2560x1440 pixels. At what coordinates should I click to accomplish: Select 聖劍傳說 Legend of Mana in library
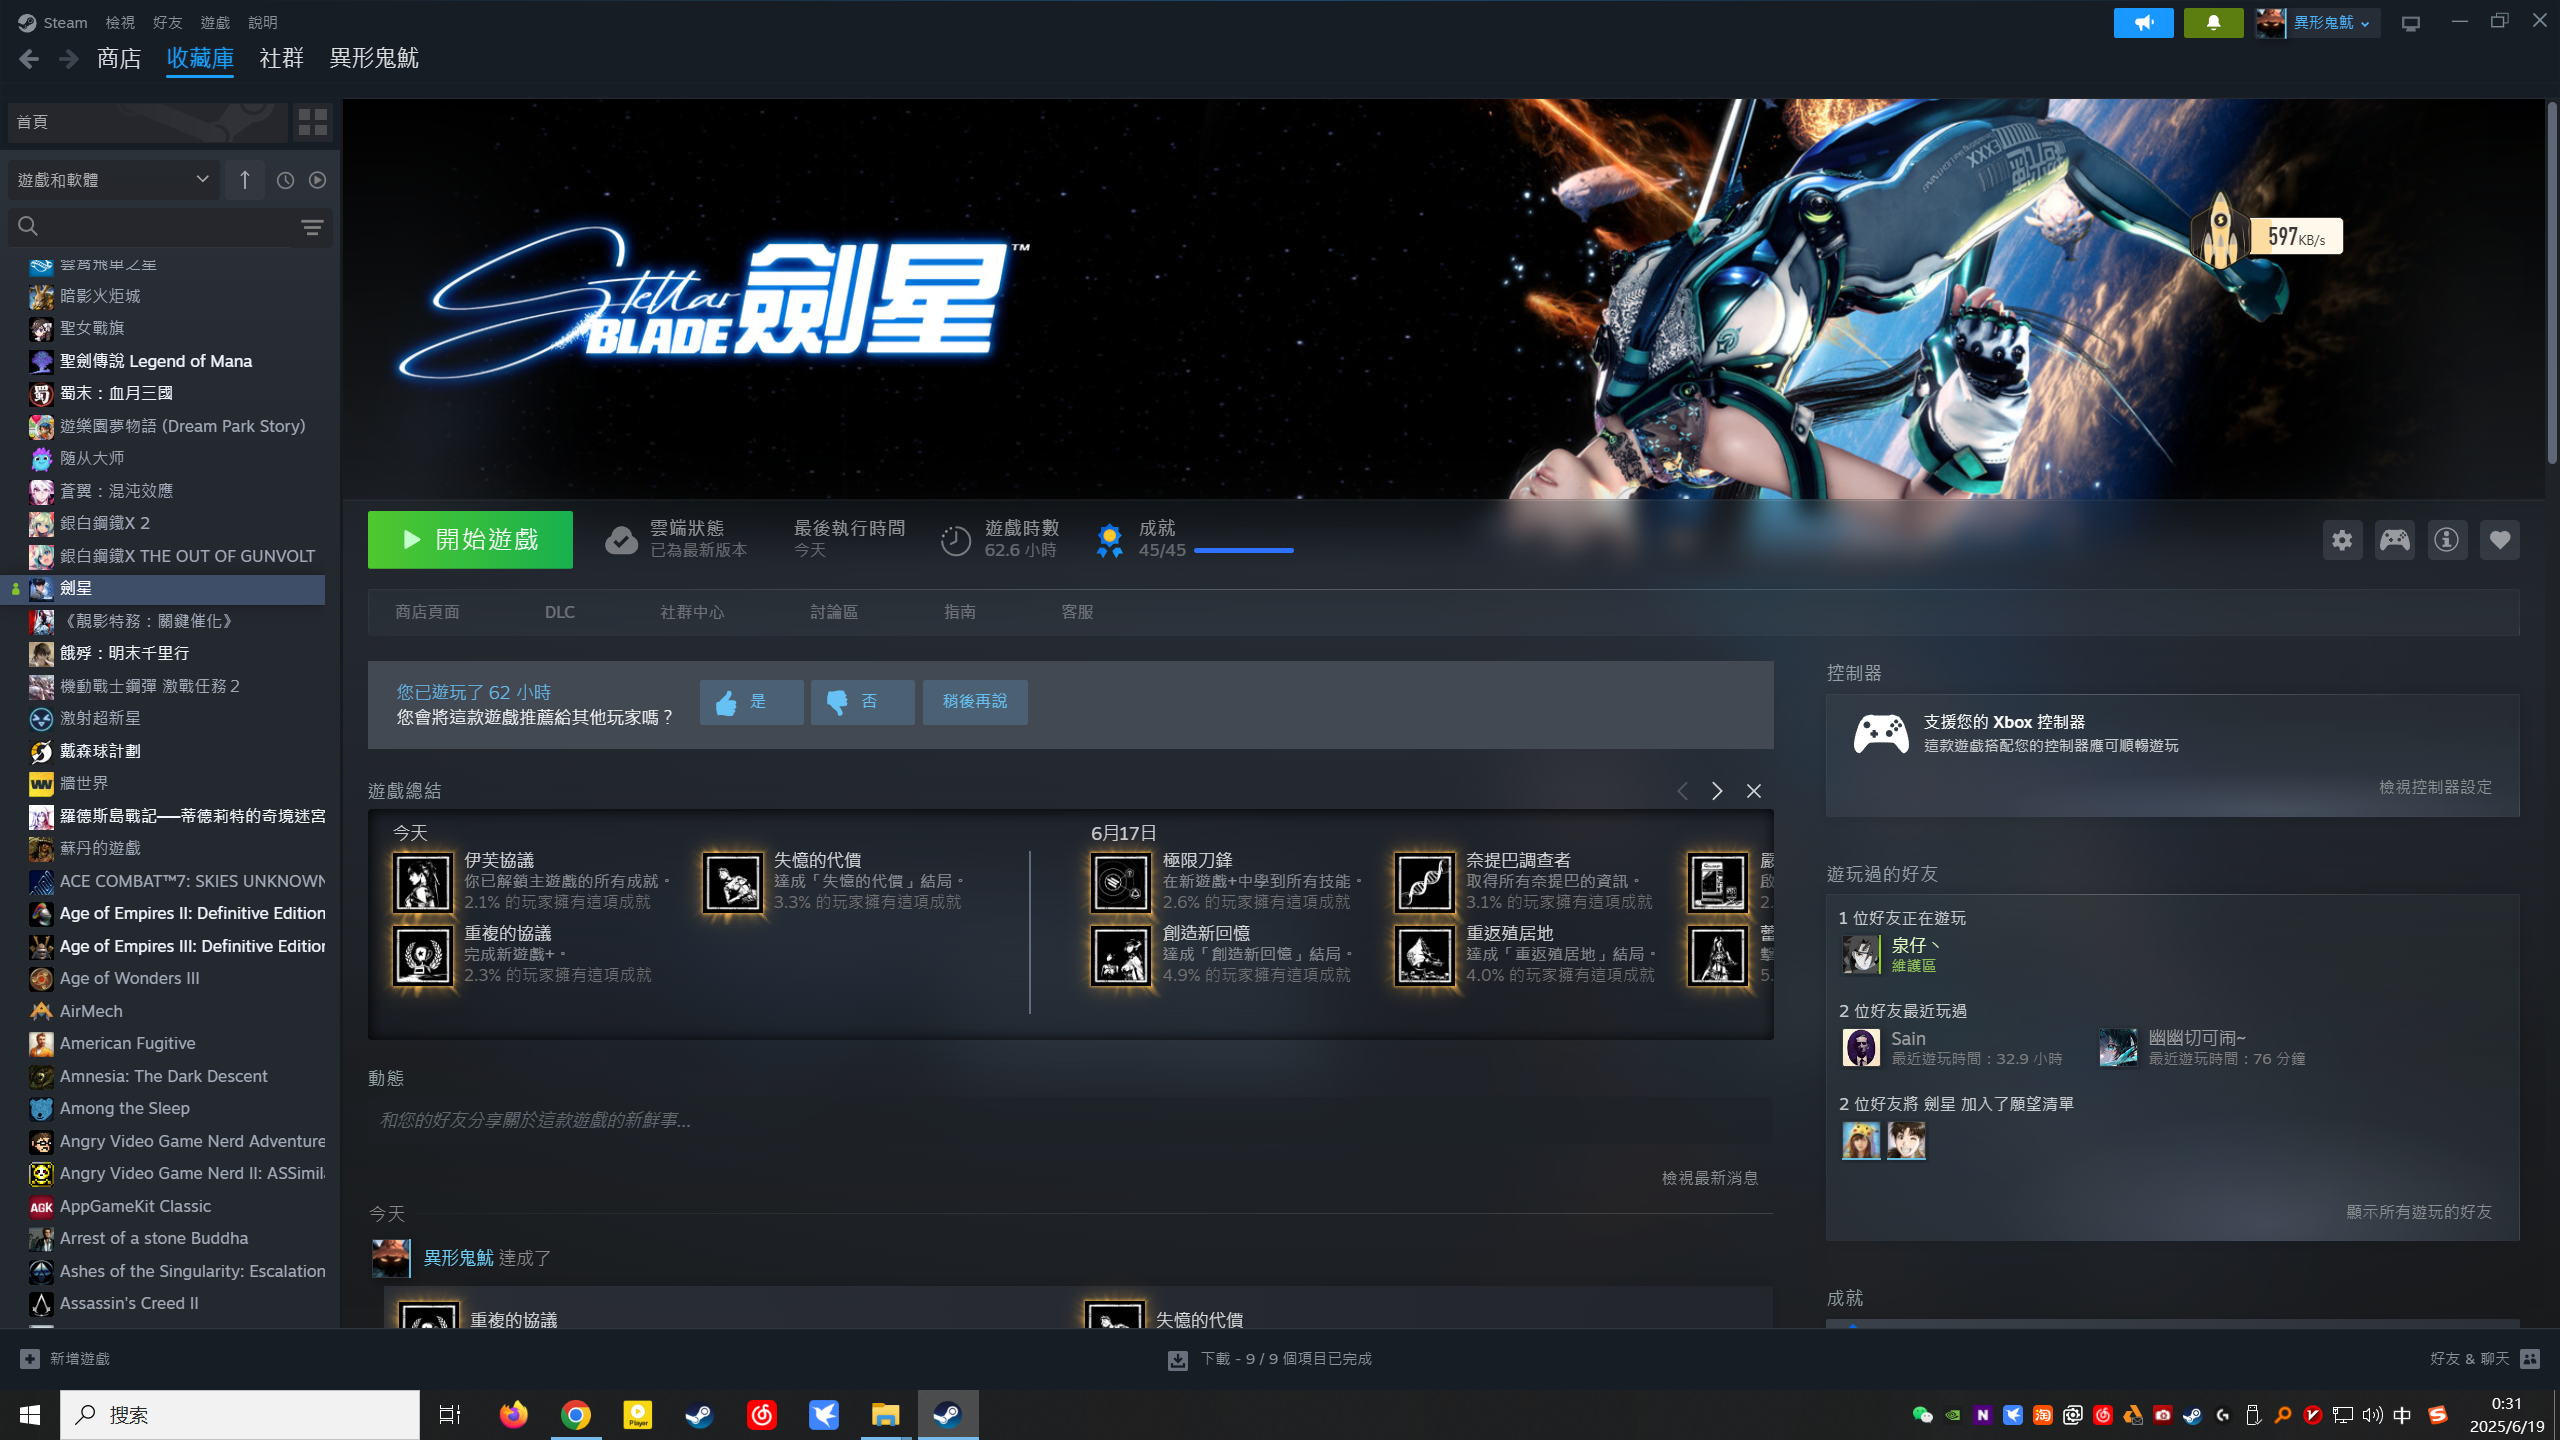pyautogui.click(x=156, y=361)
